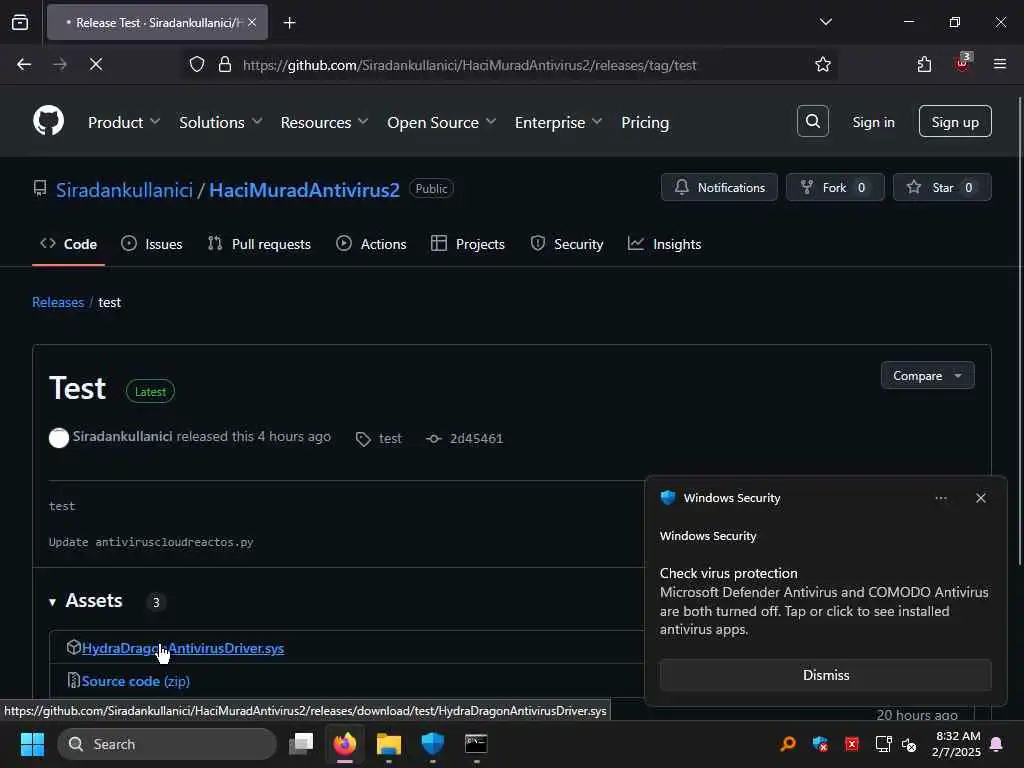1024x768 pixels.
Task: Open the Actions tab
Action: pos(371,244)
